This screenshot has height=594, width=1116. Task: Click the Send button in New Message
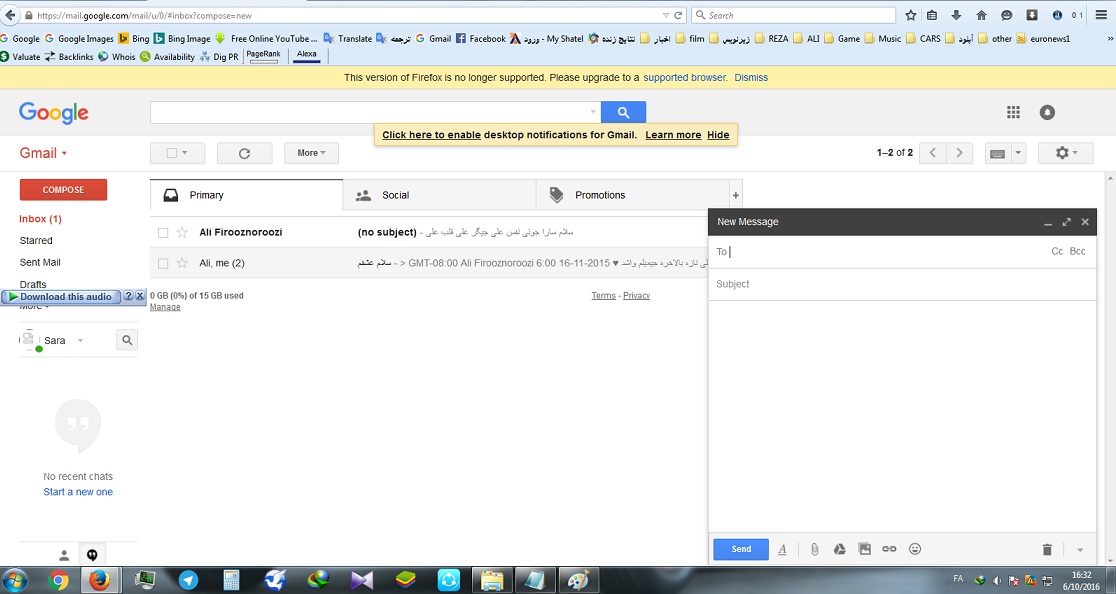pyautogui.click(x=740, y=549)
